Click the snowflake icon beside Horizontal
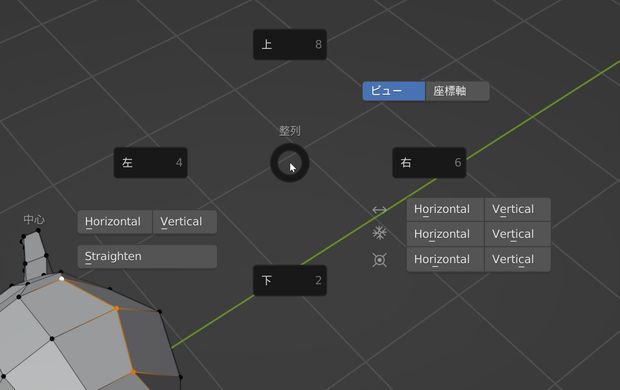Screen dimensions: 620x390 tap(380, 233)
